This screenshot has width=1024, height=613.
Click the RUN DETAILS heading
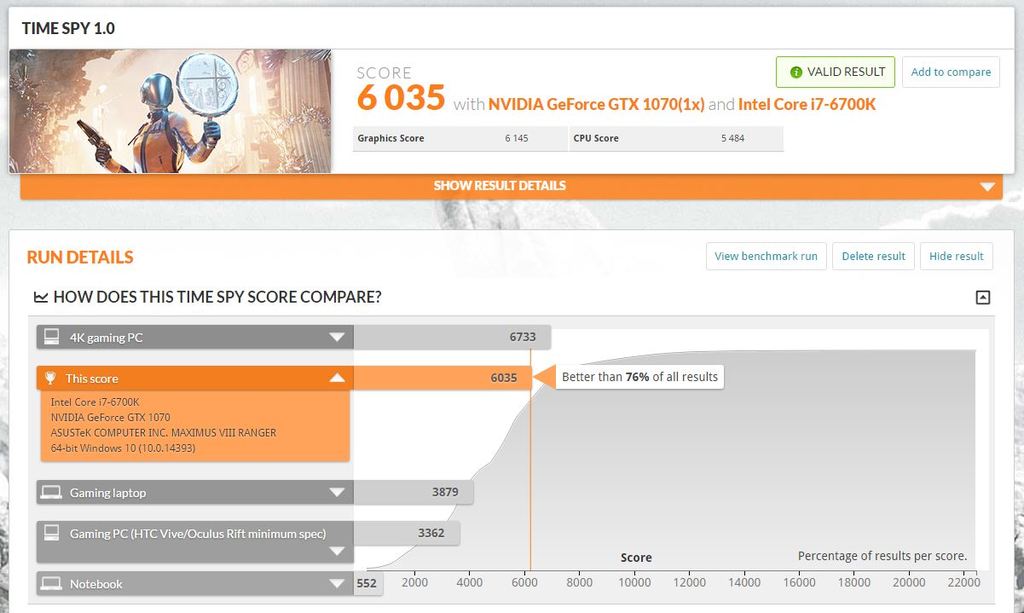point(80,257)
